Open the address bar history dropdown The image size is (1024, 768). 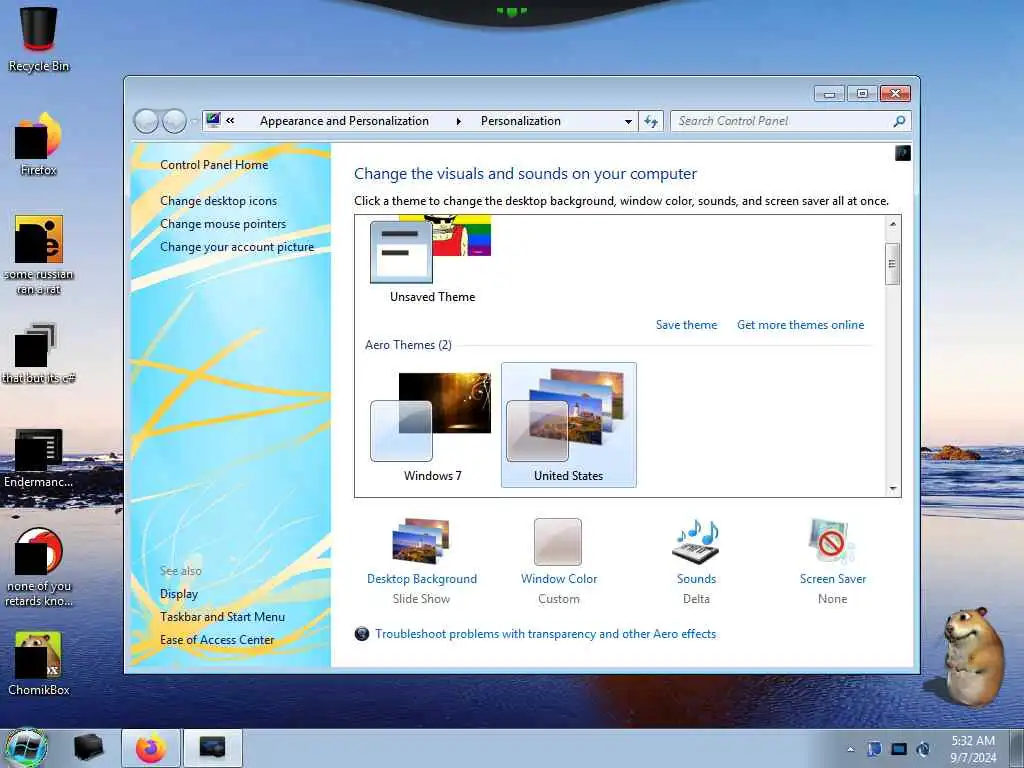point(628,121)
